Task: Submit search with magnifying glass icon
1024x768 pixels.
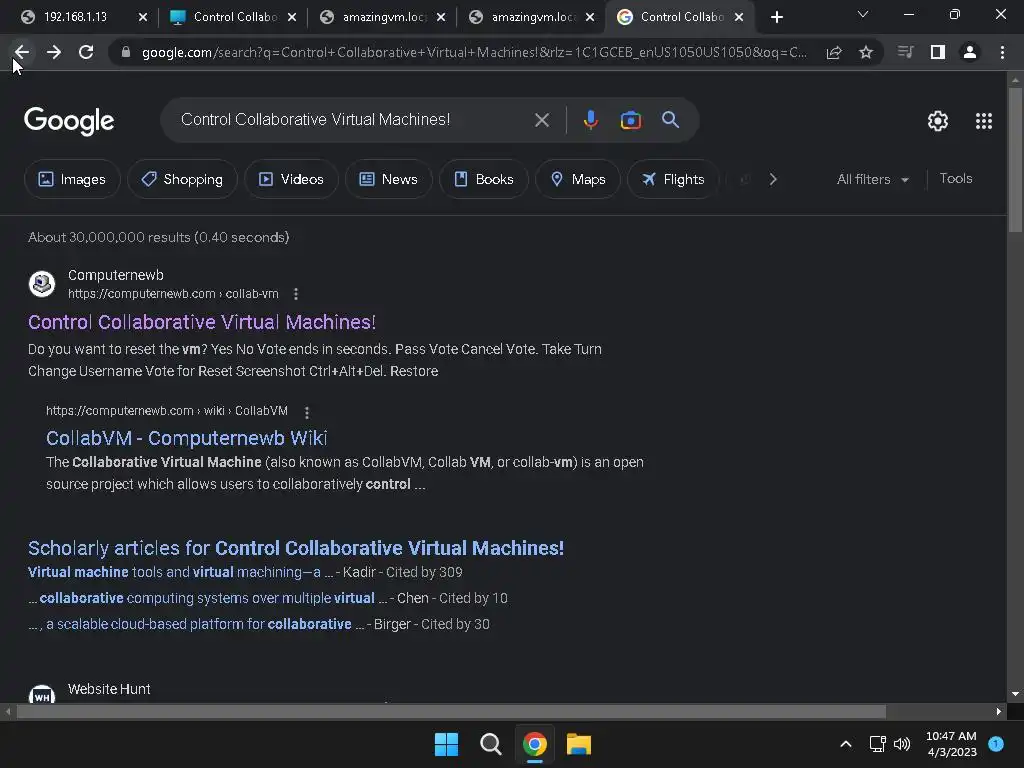Action: click(x=671, y=120)
